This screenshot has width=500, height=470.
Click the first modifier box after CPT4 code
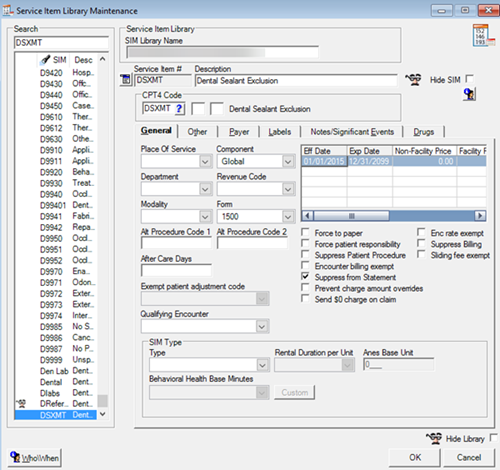coord(198,109)
